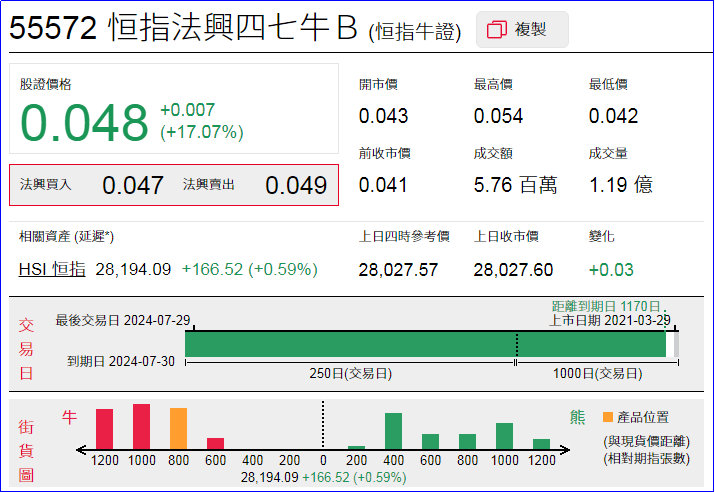The image size is (715, 492).
Task: Click the 變化 value +0.03
Action: pos(611,270)
